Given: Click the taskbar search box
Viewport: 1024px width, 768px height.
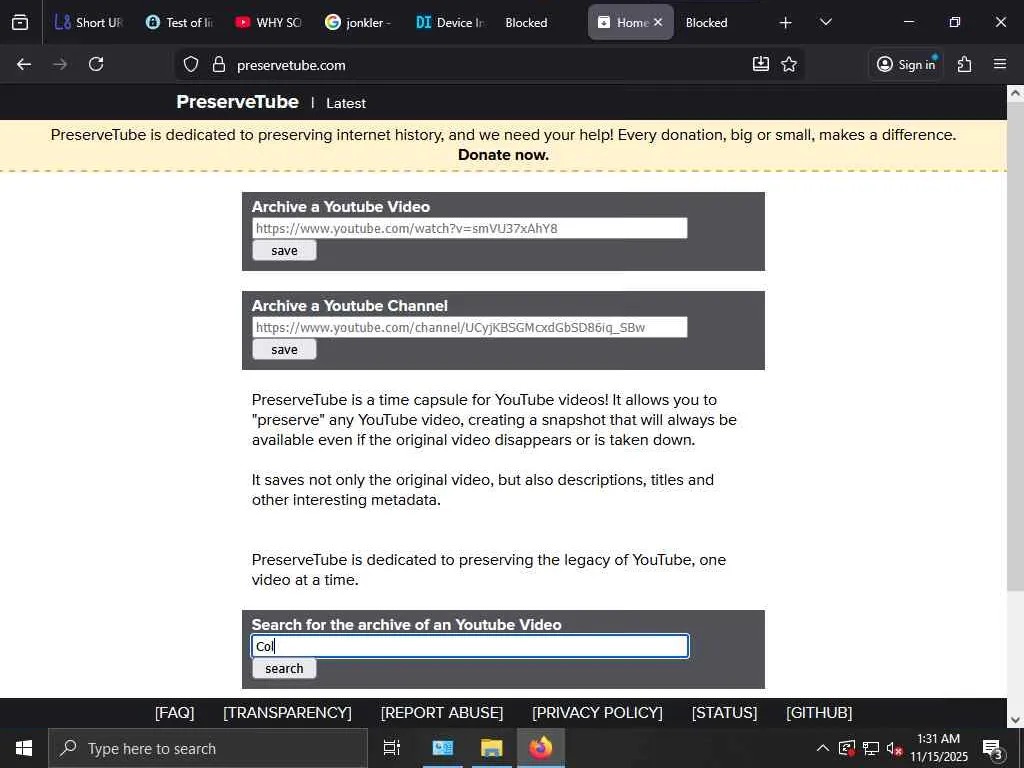Looking at the screenshot, I should (x=208, y=748).
